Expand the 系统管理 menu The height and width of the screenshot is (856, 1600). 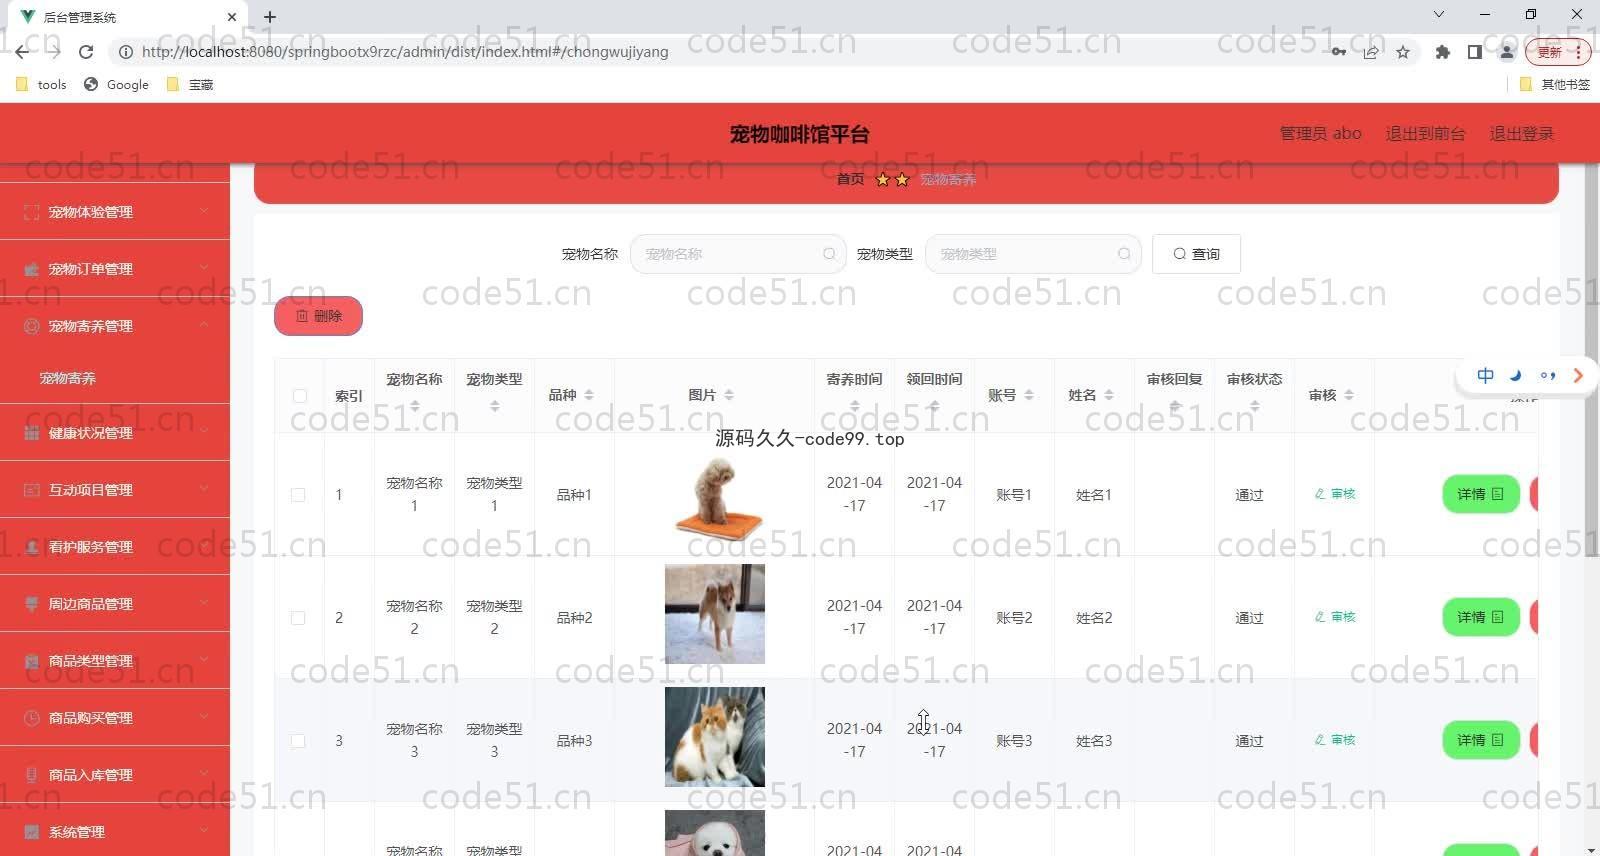[x=115, y=832]
